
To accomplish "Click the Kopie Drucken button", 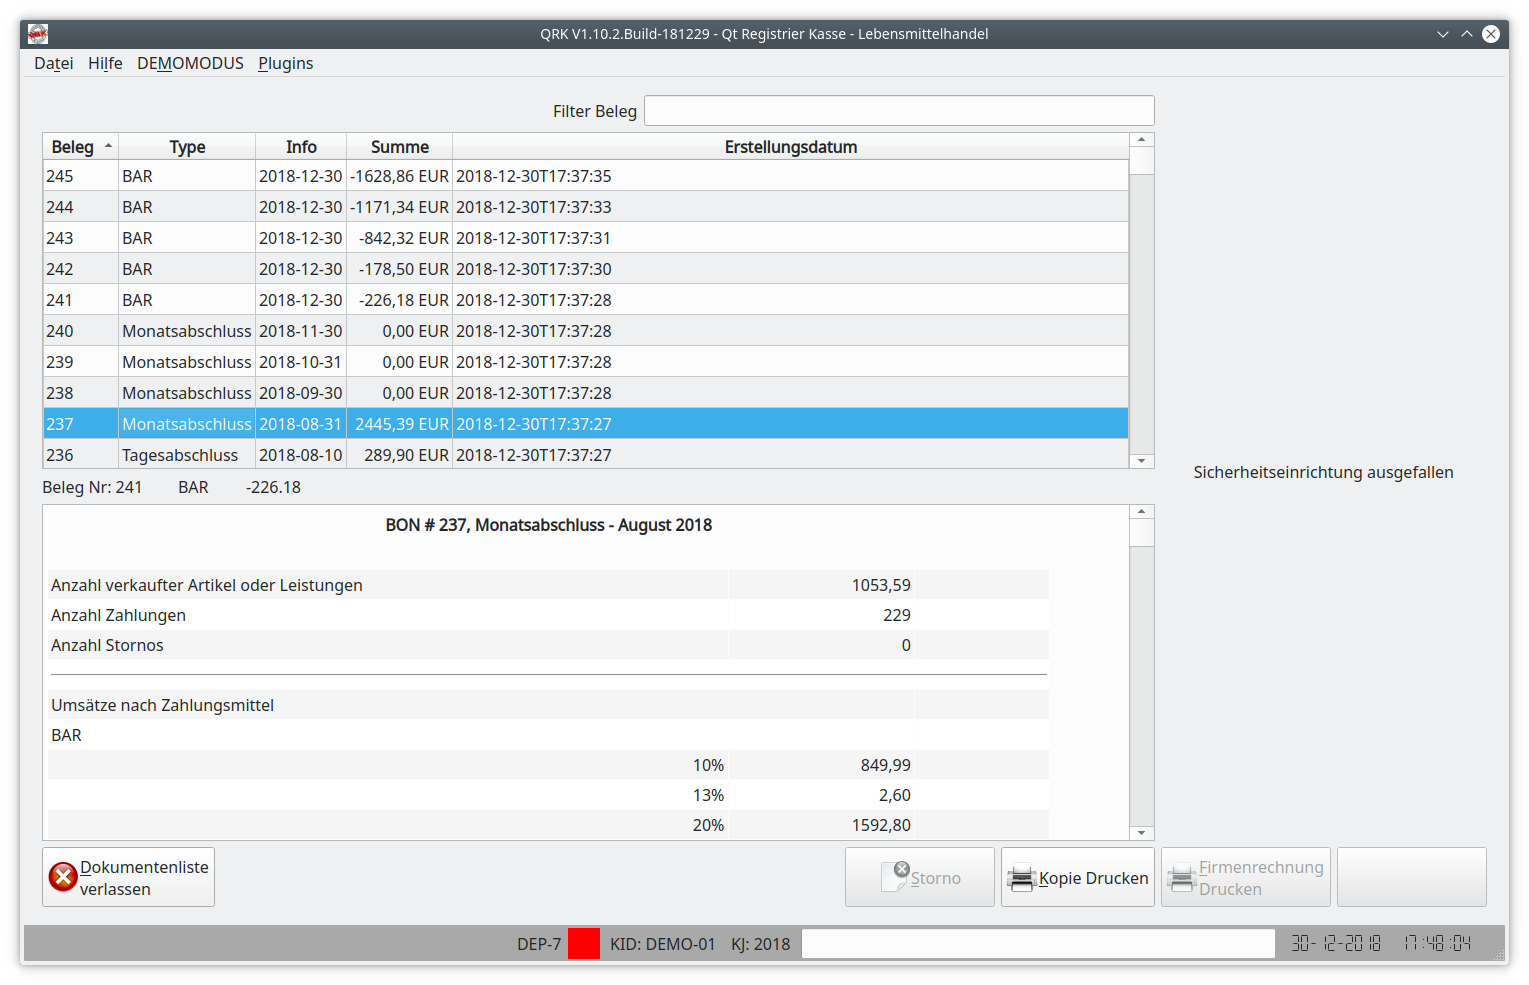I will 1078,877.
